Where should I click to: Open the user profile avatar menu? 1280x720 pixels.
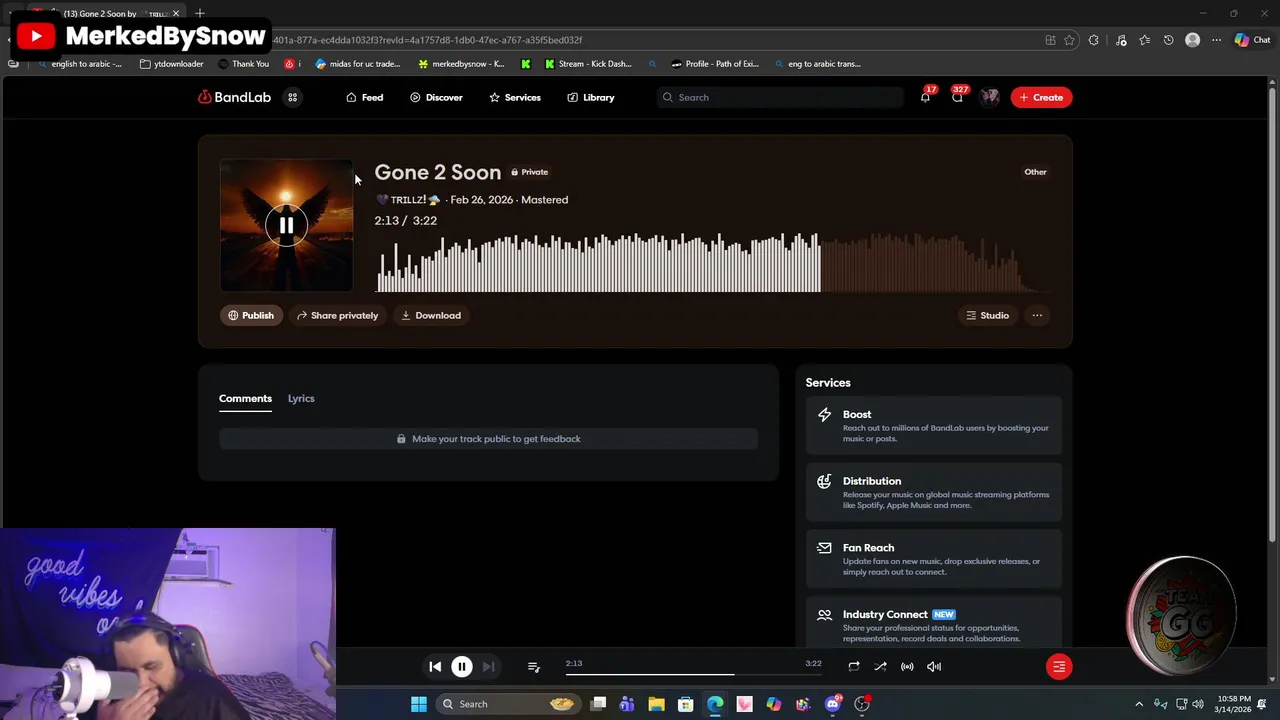click(x=990, y=97)
